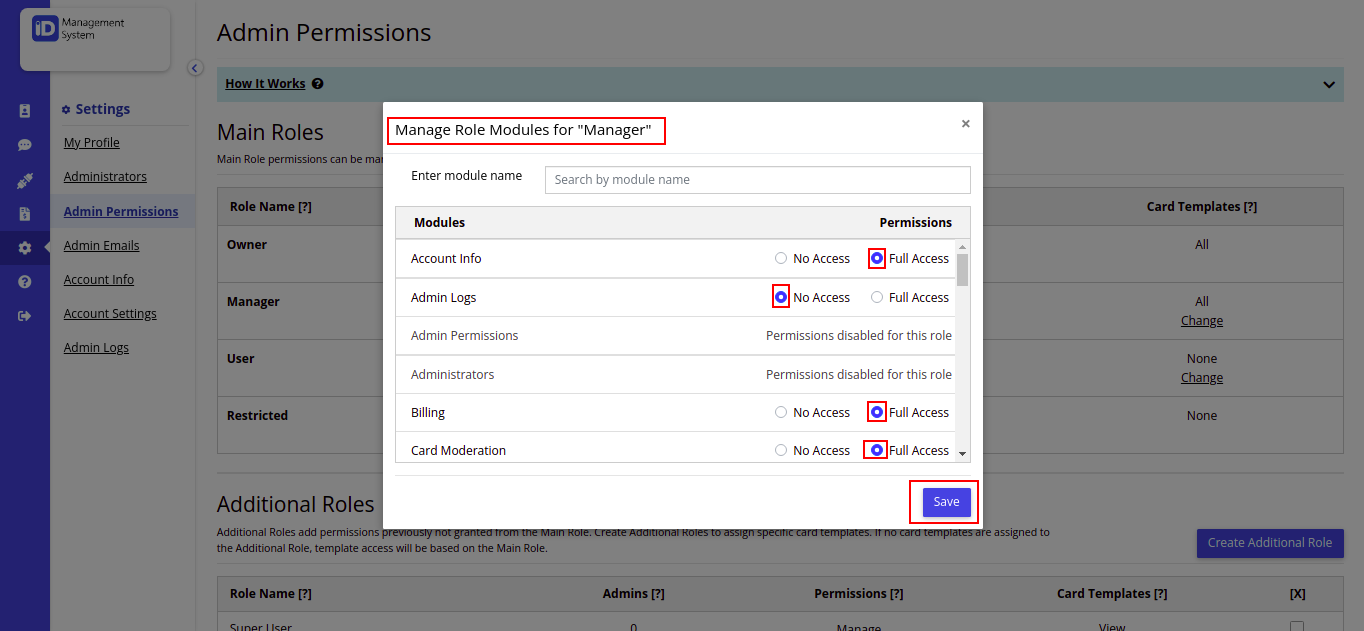Click the module name search field
1364x631 pixels.
[757, 180]
